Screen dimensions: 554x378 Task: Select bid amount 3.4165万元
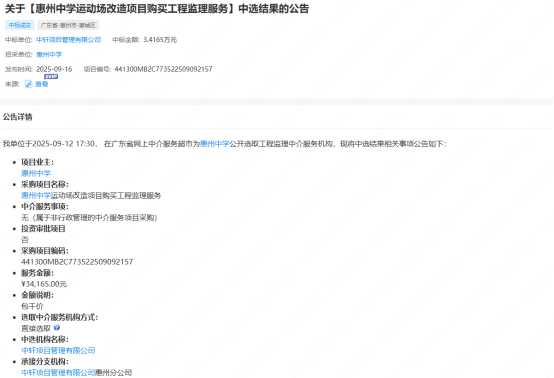click(x=160, y=40)
